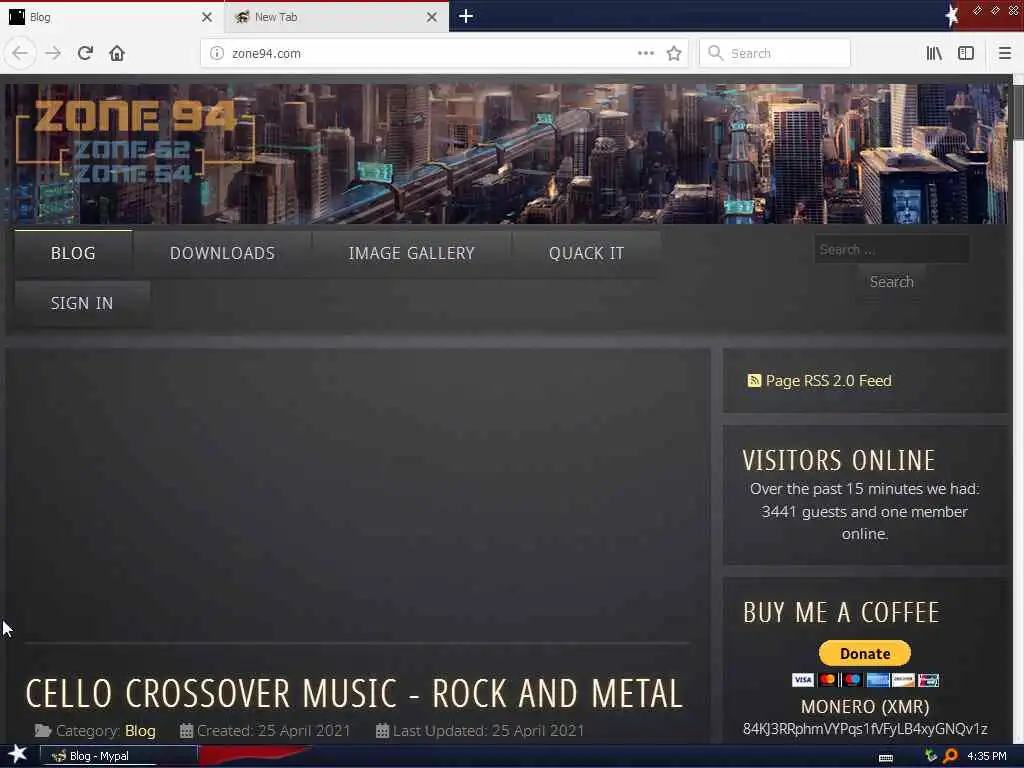Open a new tab with plus button
The height and width of the screenshot is (768, 1024).
pyautogui.click(x=466, y=16)
